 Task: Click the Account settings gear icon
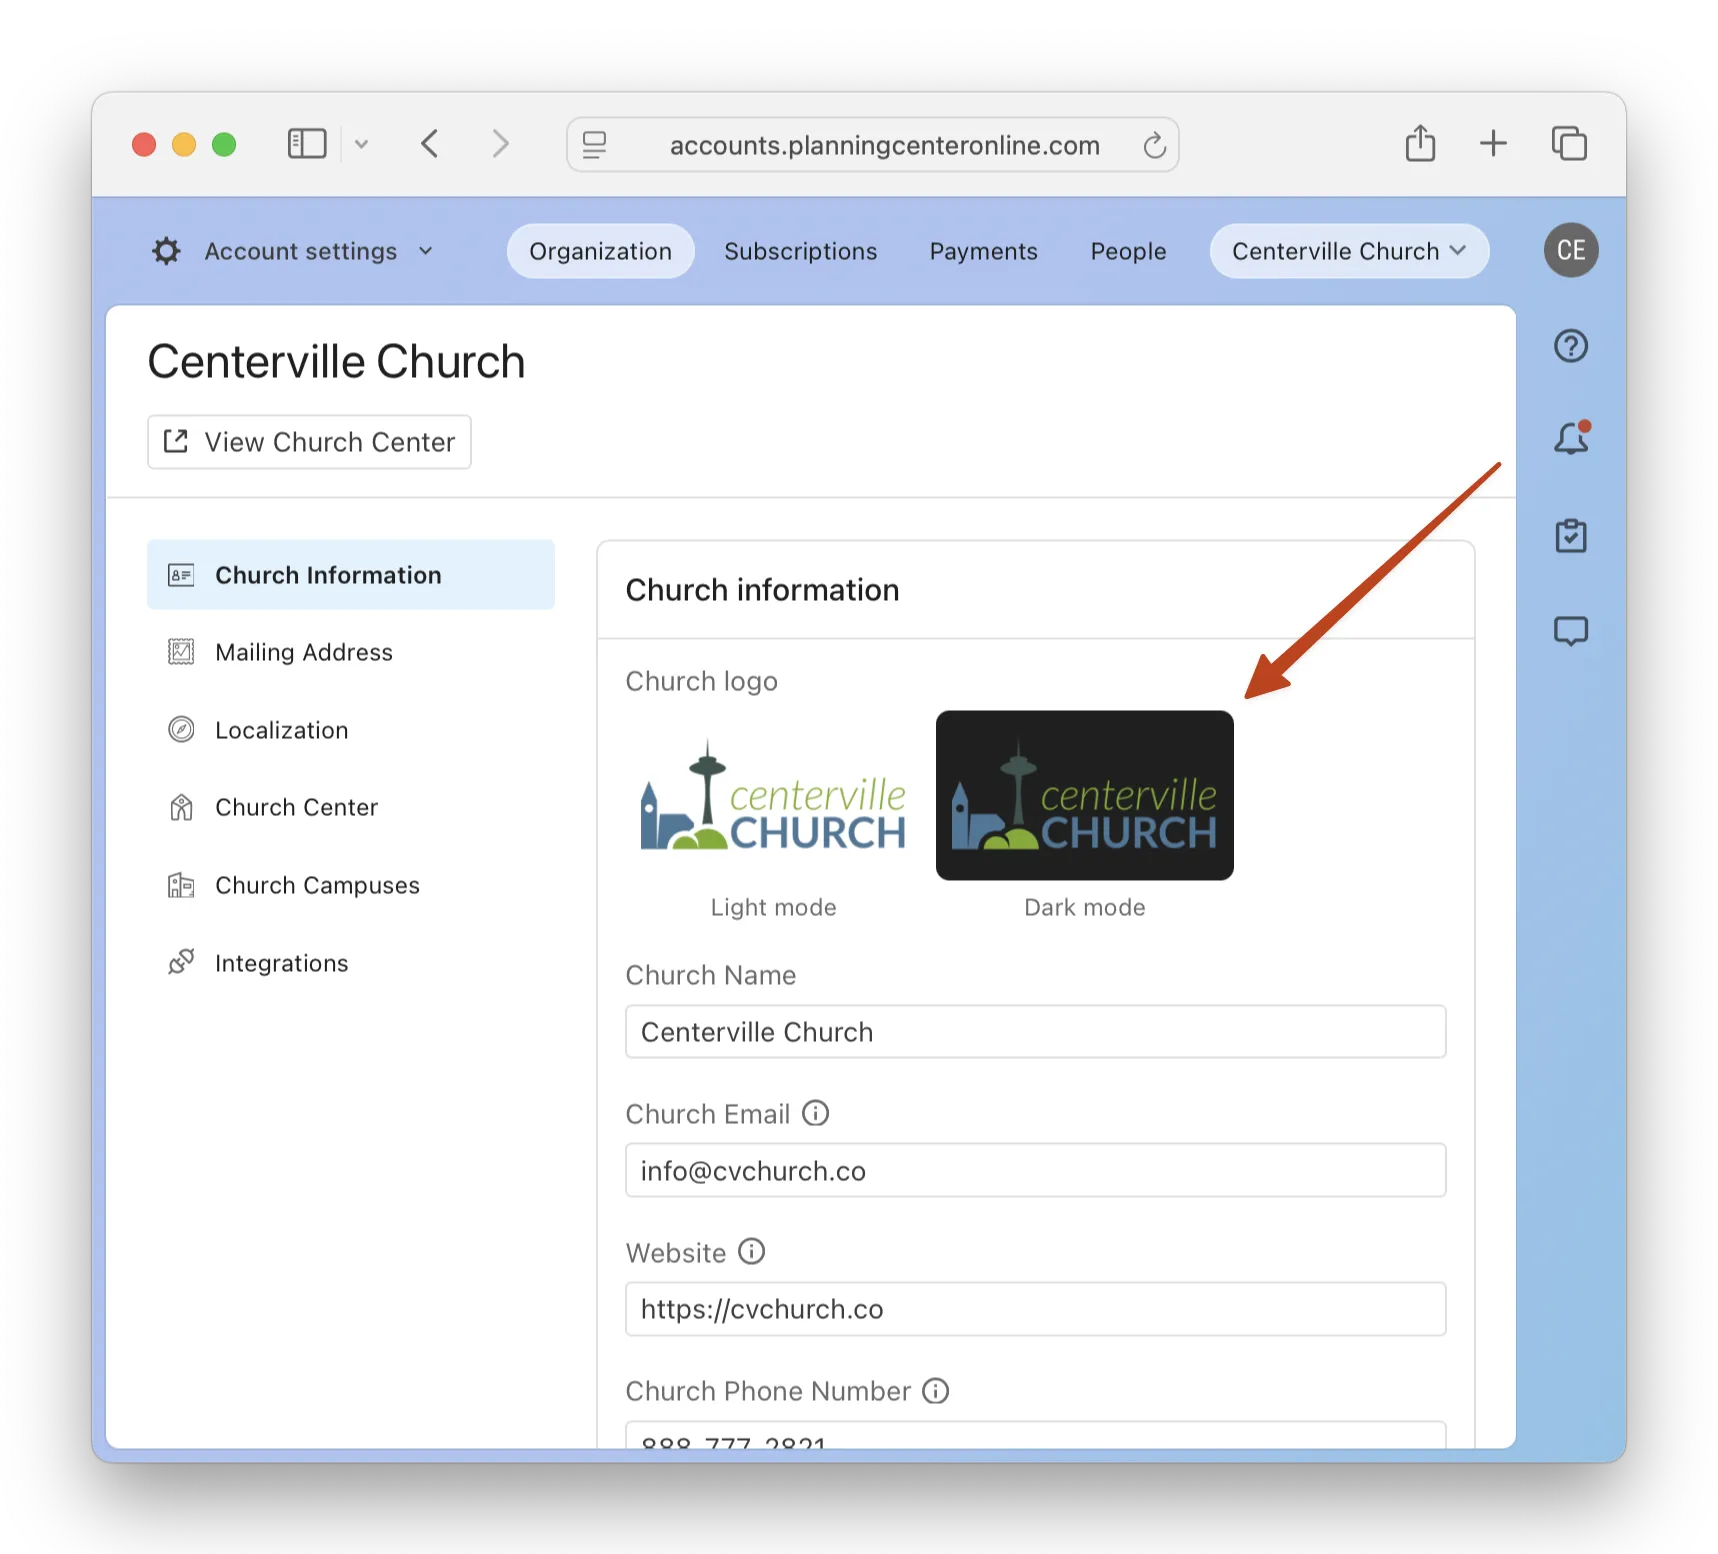pyautogui.click(x=166, y=251)
